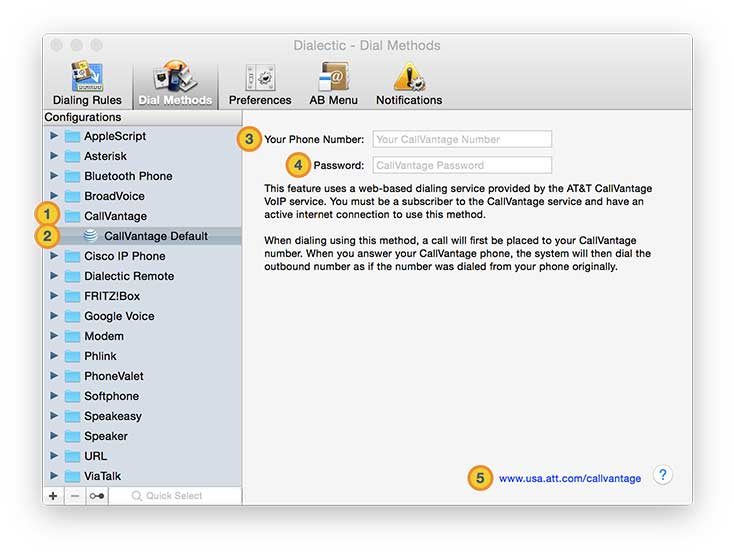Click in the Your Phone Number field
This screenshot has height=555, width=734.
point(462,139)
